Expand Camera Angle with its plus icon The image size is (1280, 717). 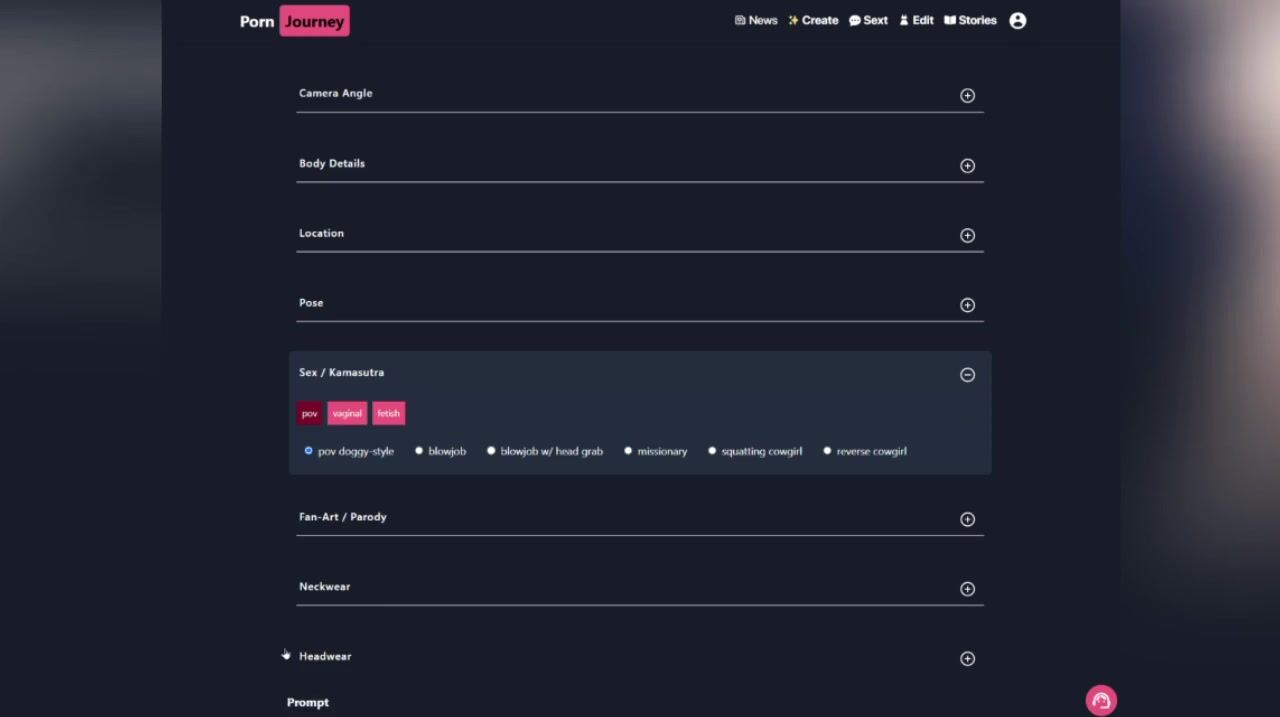point(967,96)
